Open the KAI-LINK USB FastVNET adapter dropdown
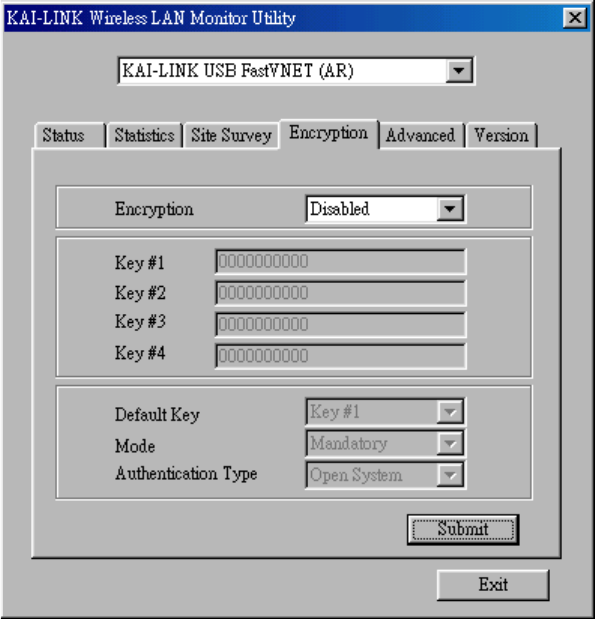The height and width of the screenshot is (619, 595). click(x=459, y=71)
